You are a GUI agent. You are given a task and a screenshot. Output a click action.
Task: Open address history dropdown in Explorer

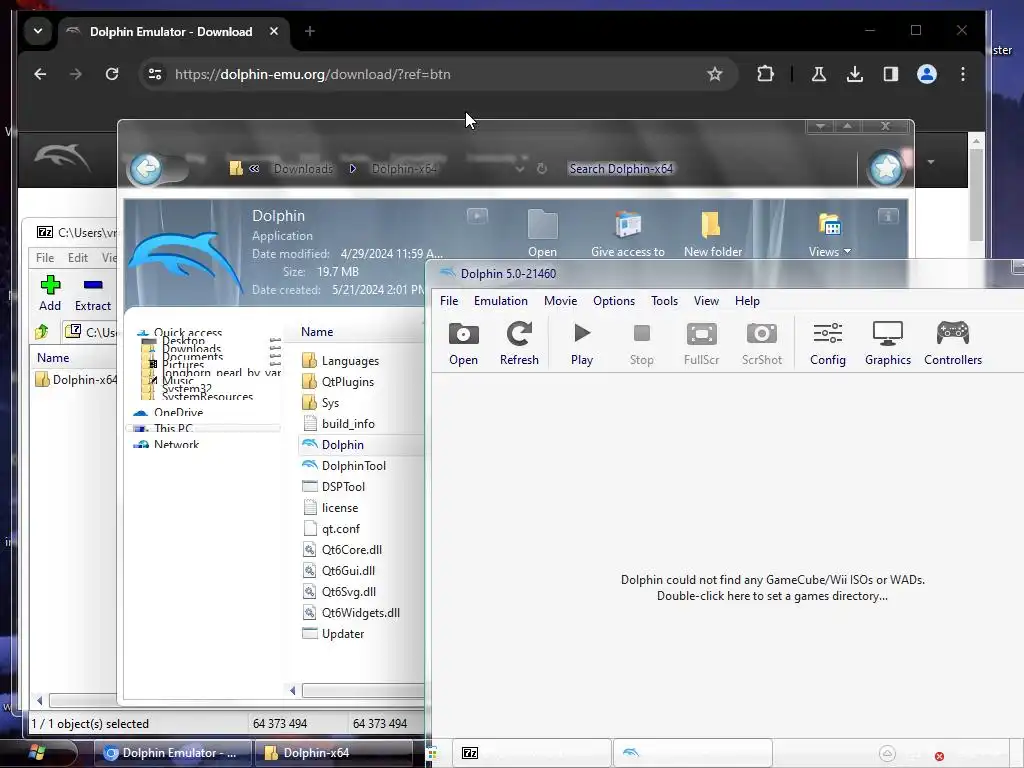tap(520, 168)
